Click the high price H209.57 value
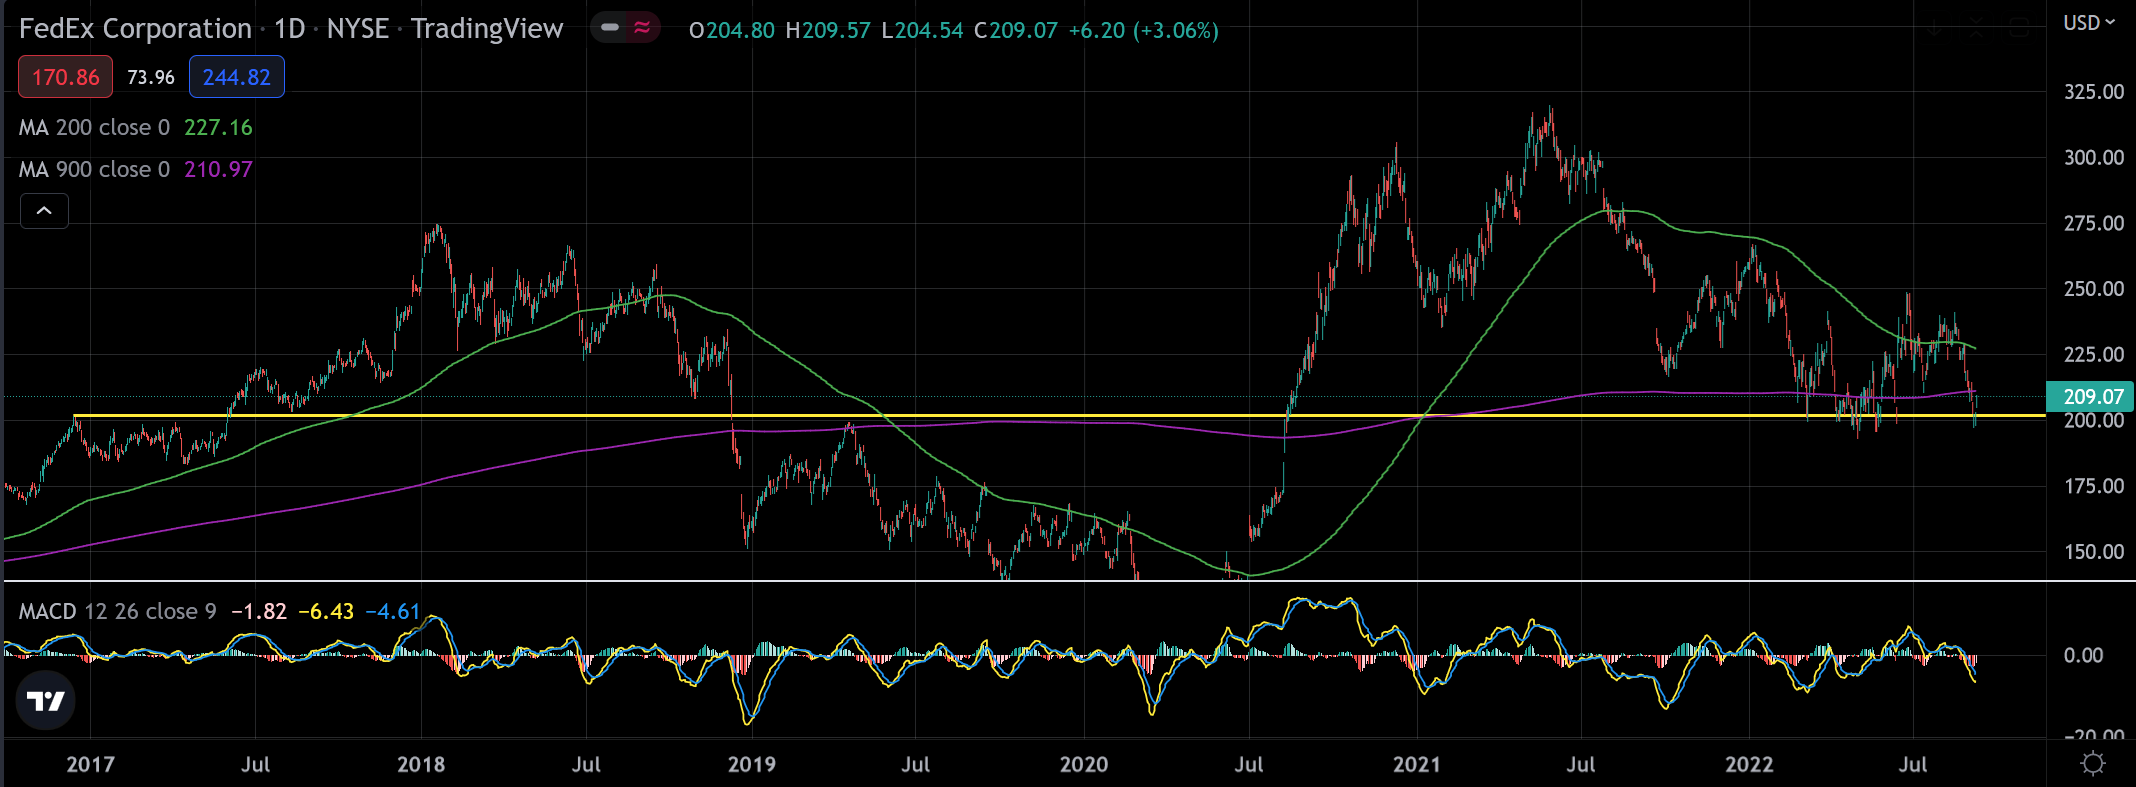2136x787 pixels. [828, 31]
